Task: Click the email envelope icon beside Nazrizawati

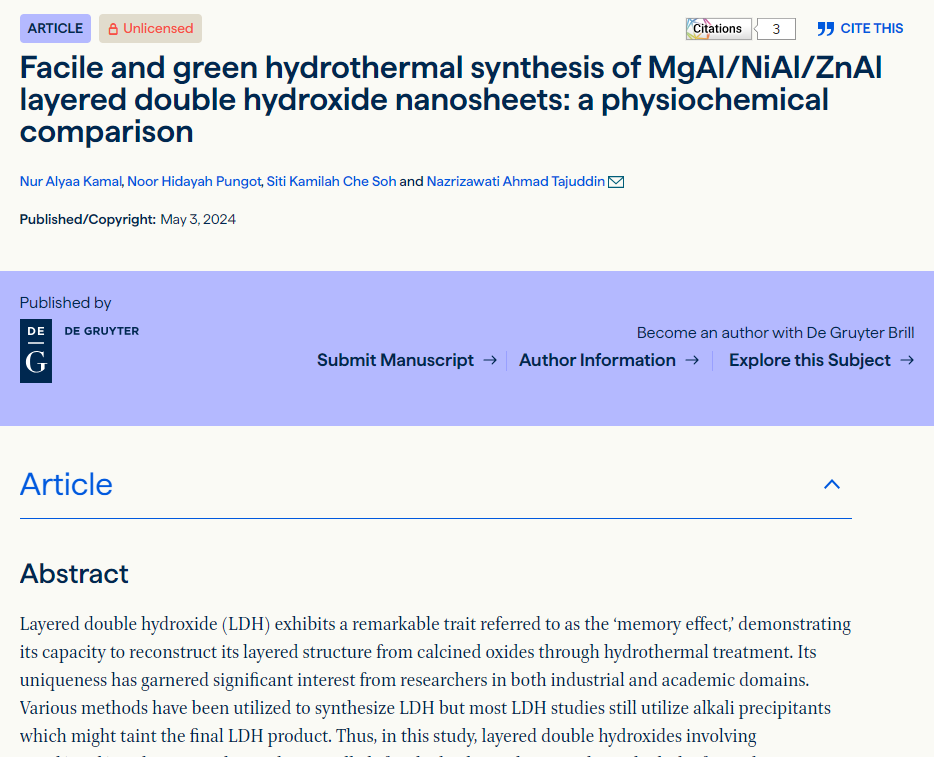Action: (616, 182)
